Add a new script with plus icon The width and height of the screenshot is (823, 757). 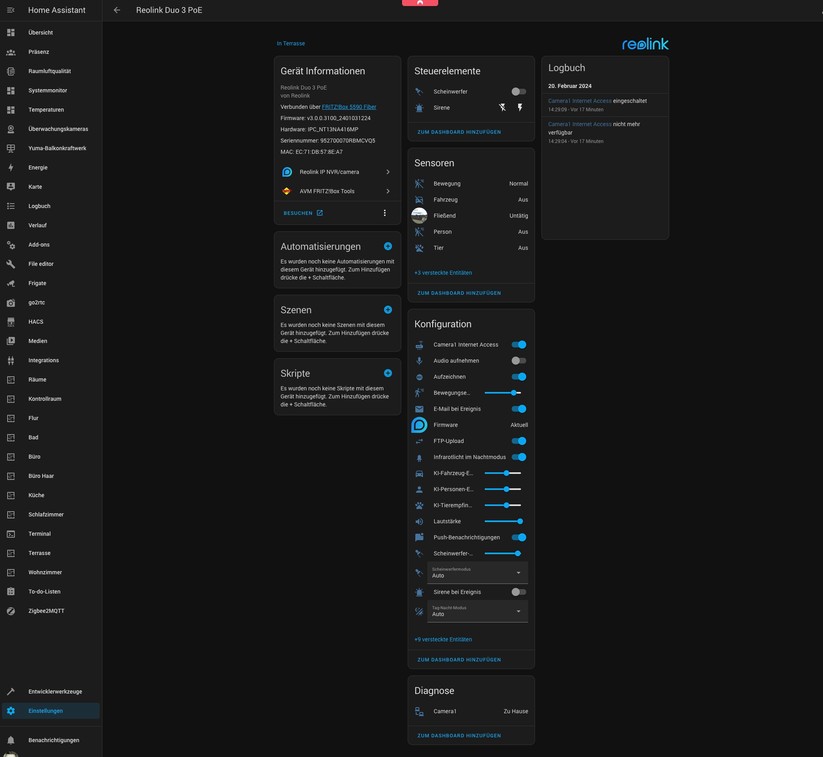tap(388, 373)
